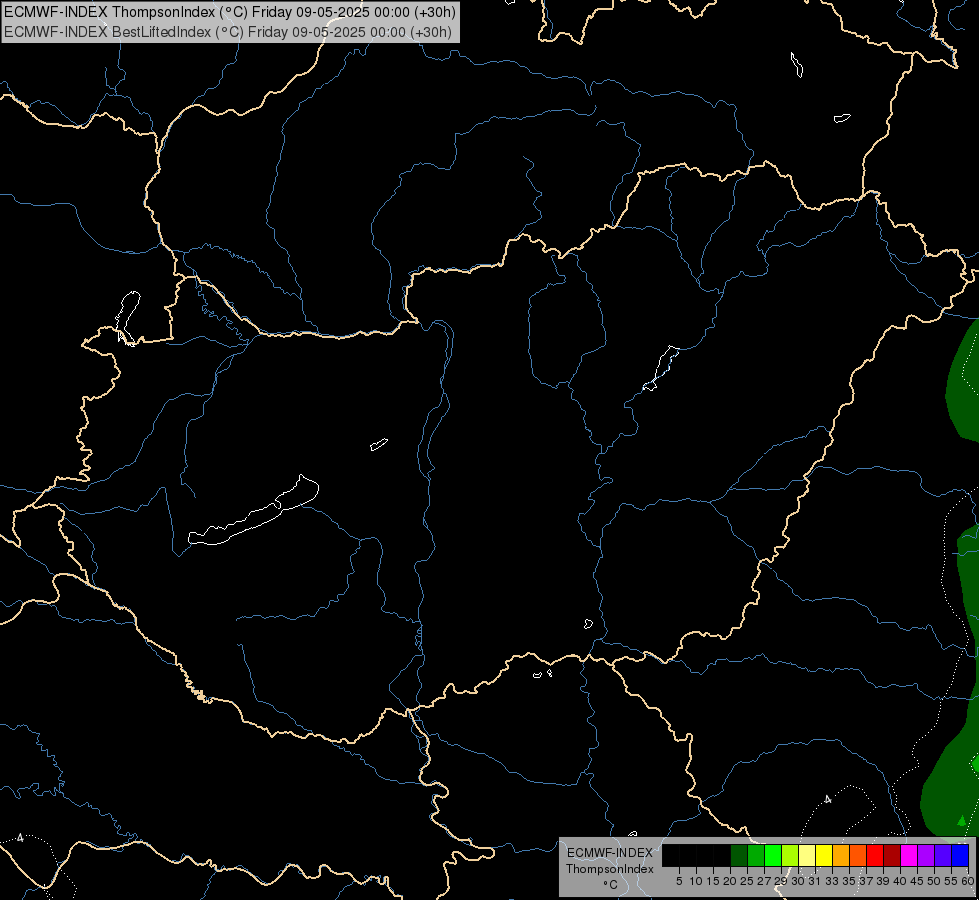The height and width of the screenshot is (900, 979).
Task: Click the °C unit label in the legend
Action: point(610,884)
